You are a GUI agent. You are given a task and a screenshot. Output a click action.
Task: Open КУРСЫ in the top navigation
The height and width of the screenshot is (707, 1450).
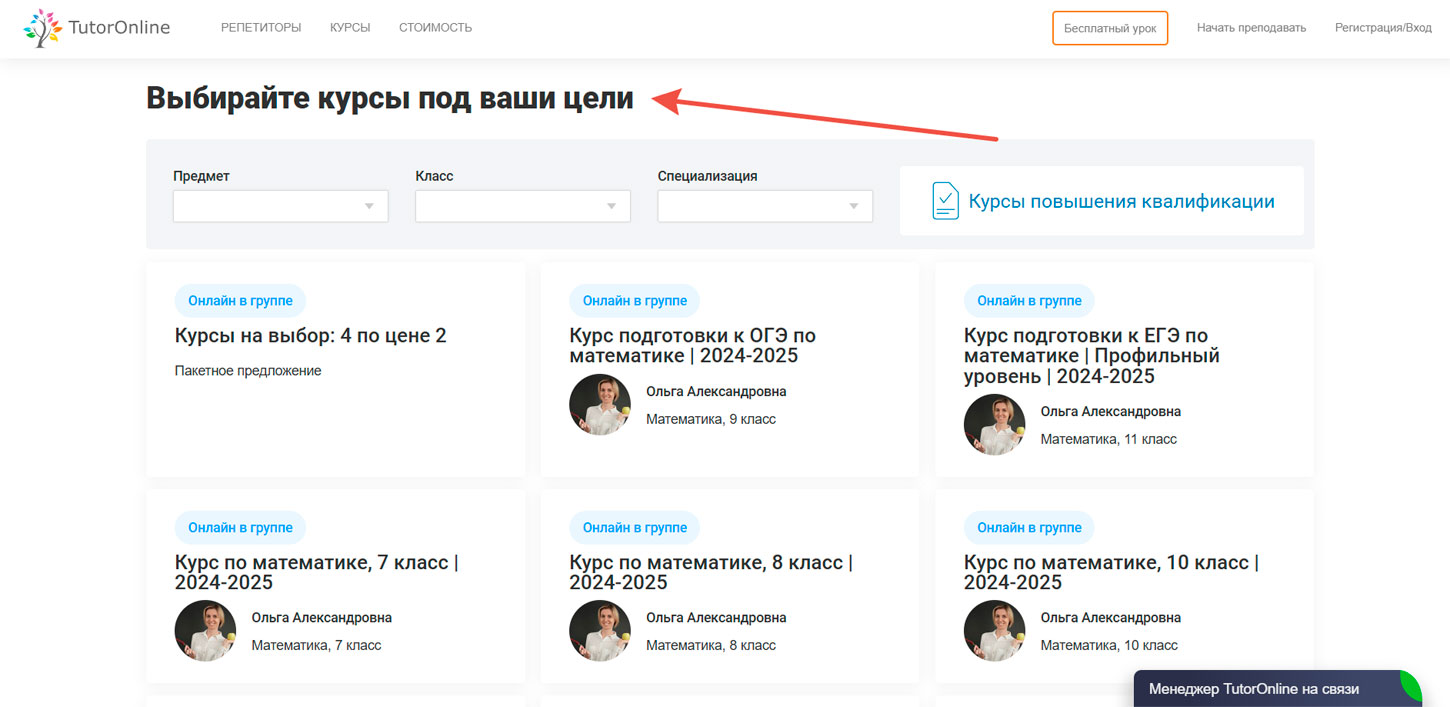tap(350, 28)
